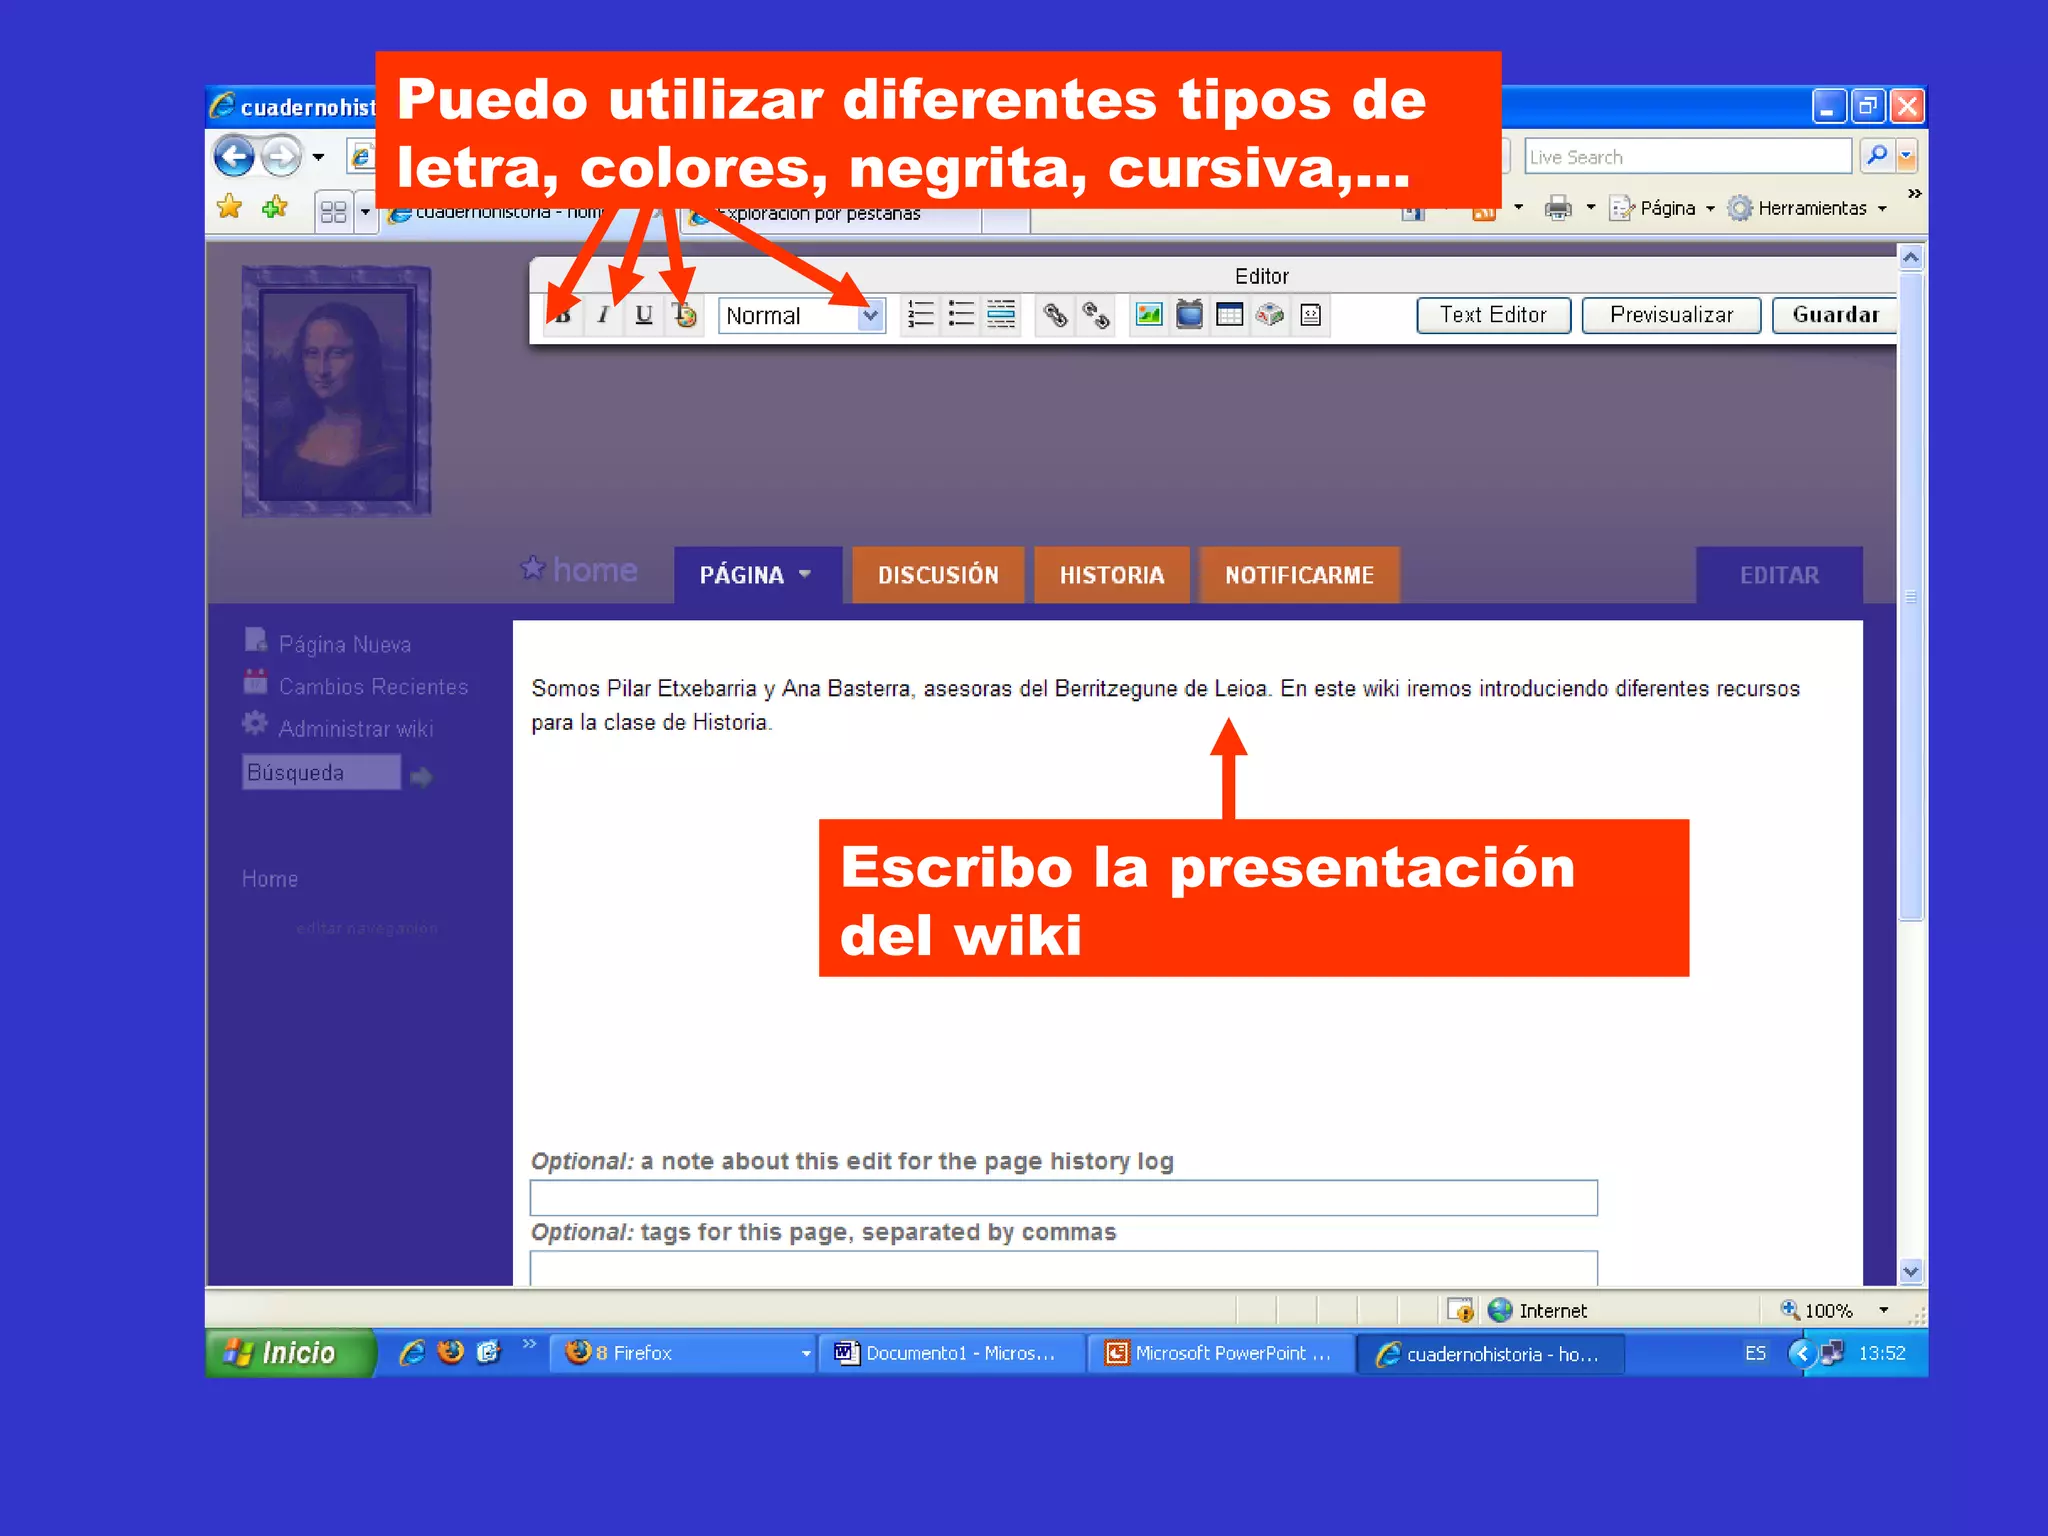Toggle underline formatting in the editor

pyautogui.click(x=644, y=315)
